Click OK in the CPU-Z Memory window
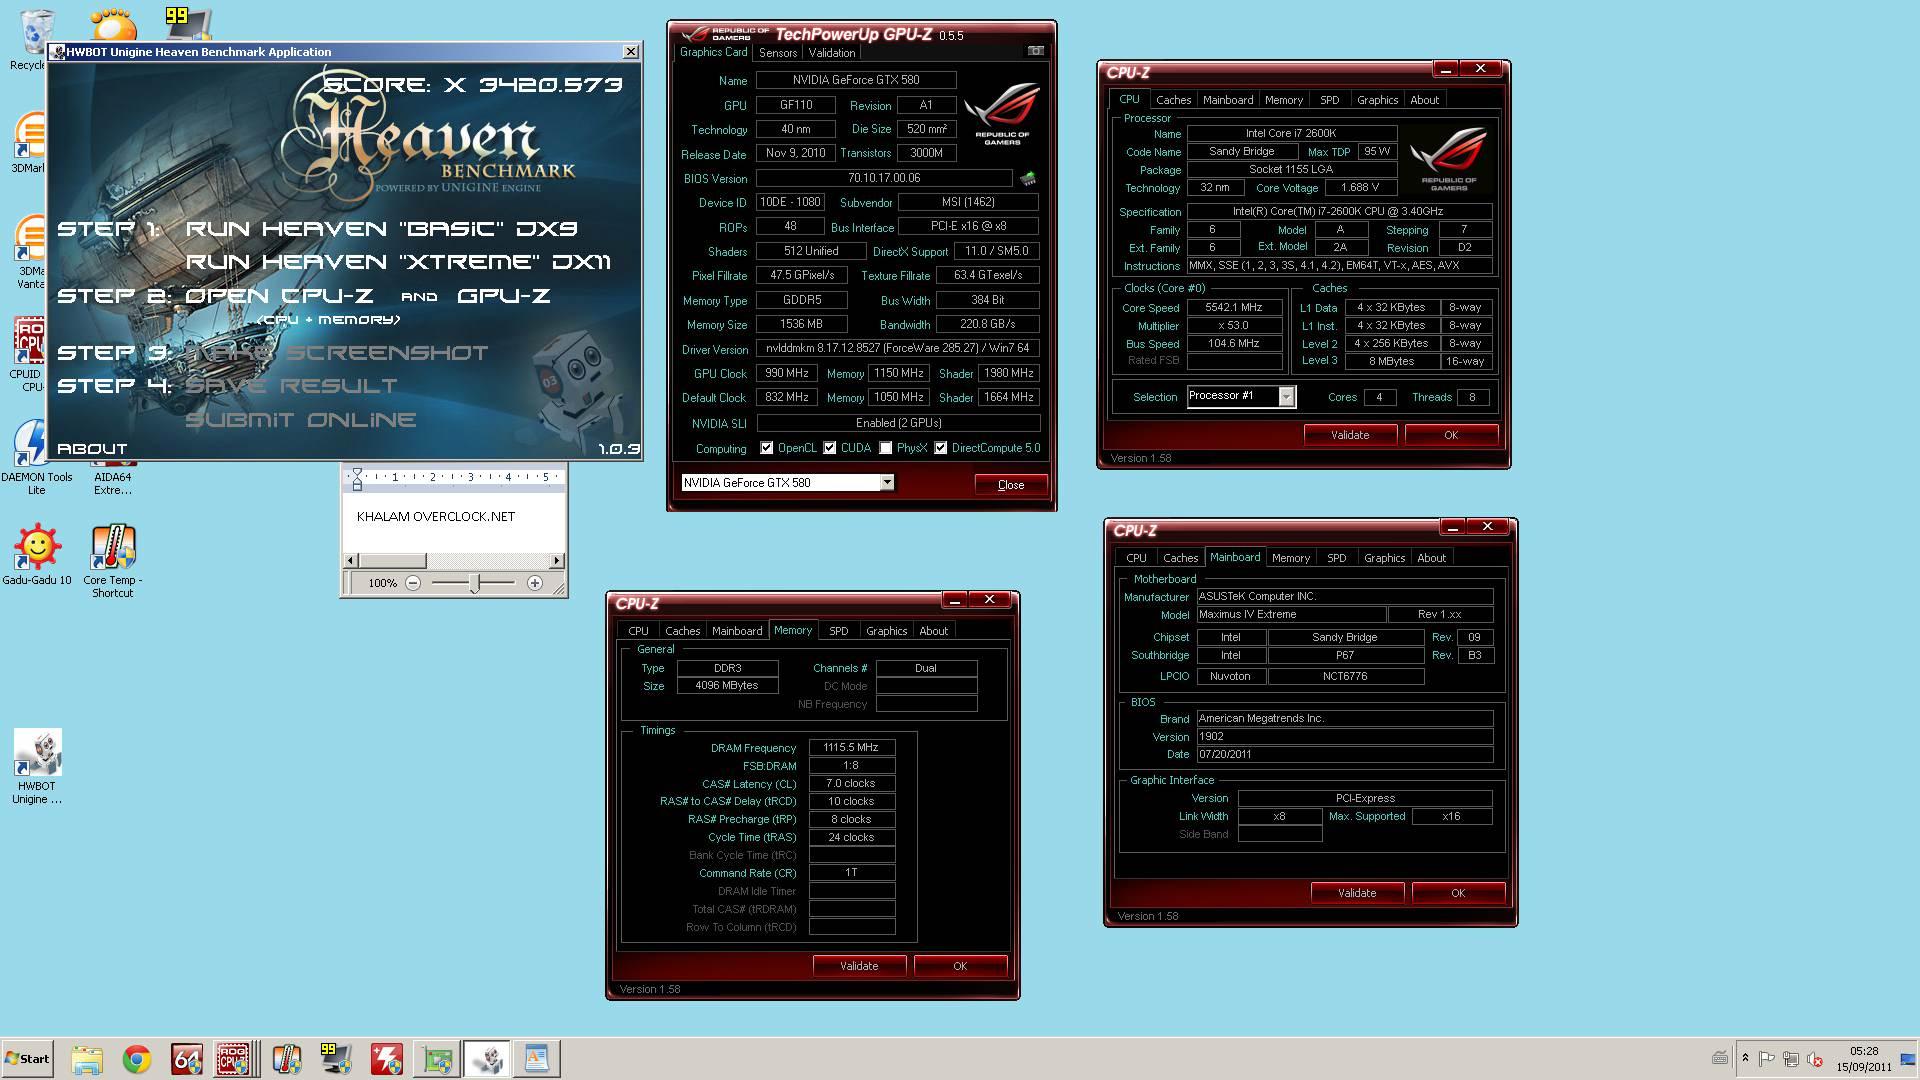 [x=960, y=966]
